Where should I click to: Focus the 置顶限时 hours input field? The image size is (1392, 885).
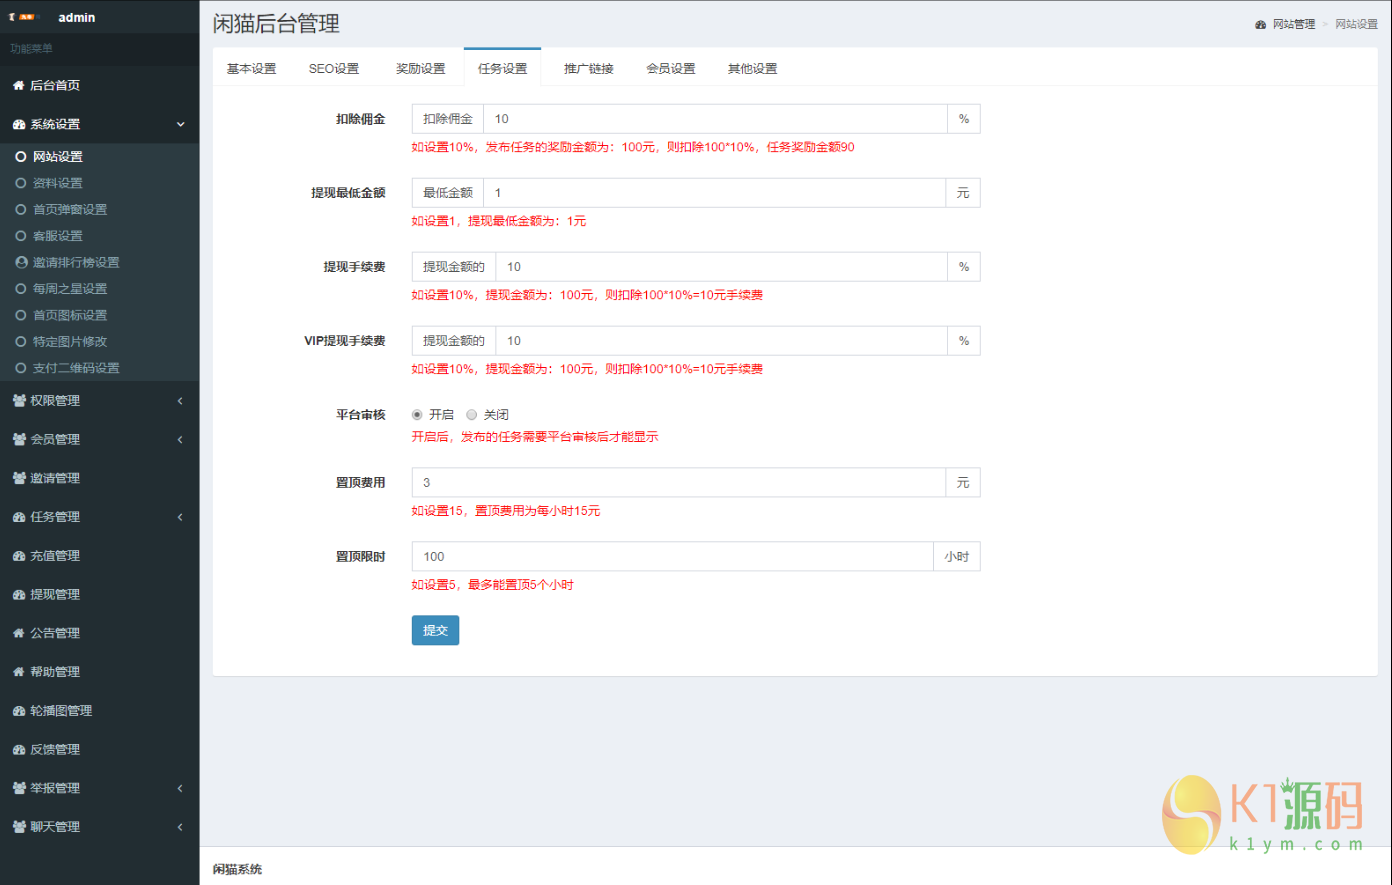[x=673, y=557]
